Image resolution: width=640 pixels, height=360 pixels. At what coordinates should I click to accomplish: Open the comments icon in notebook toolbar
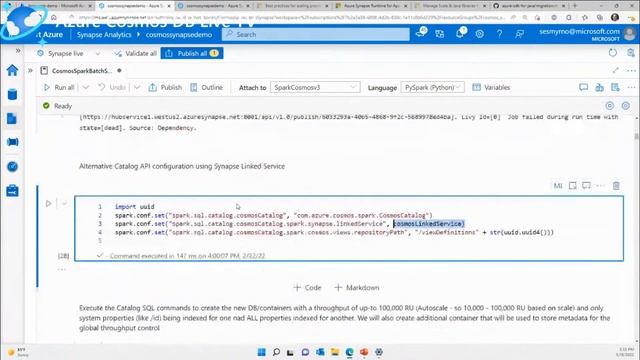tap(584, 87)
